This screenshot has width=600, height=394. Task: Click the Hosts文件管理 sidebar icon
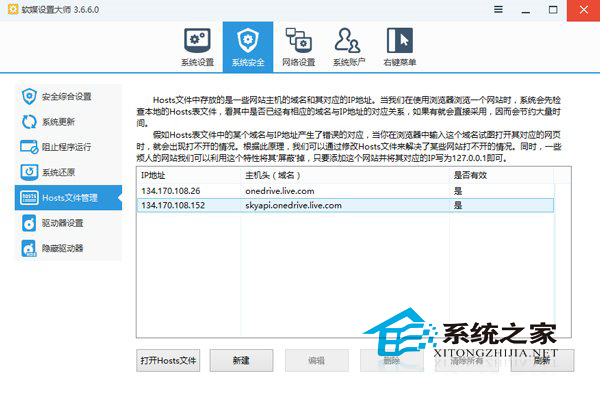(29, 198)
